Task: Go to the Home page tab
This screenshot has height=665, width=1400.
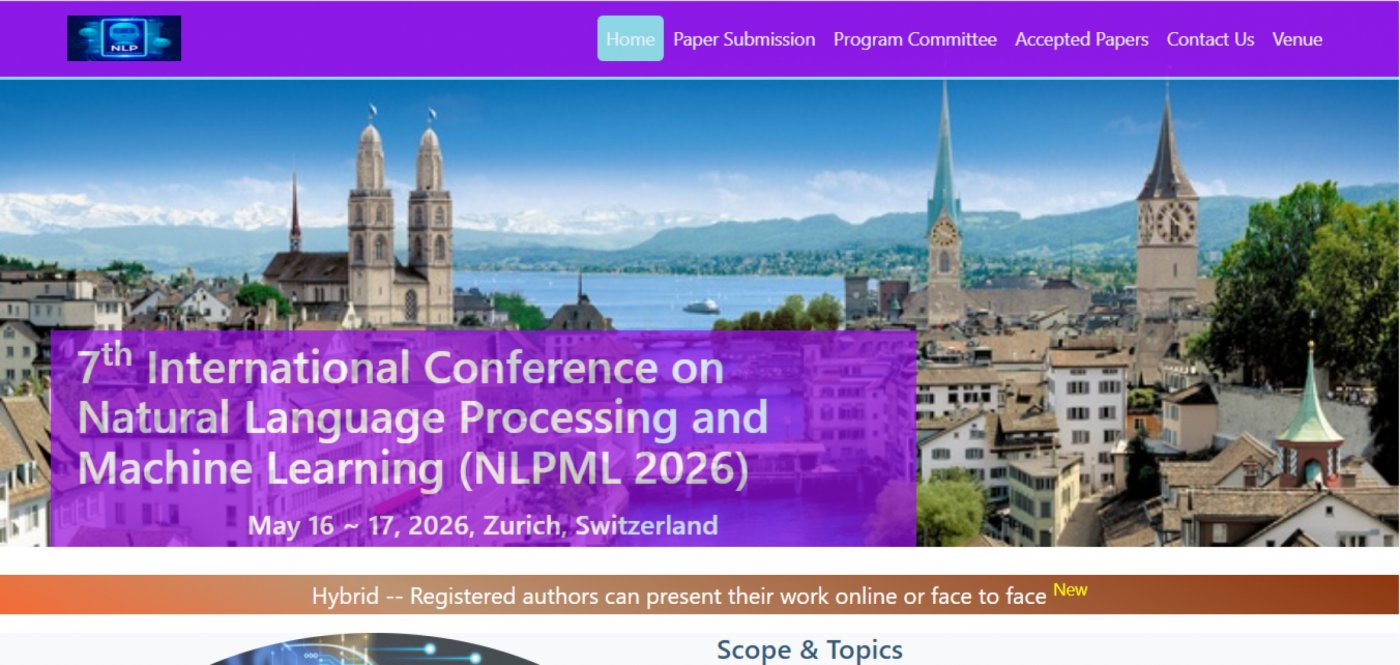Action: click(x=630, y=39)
